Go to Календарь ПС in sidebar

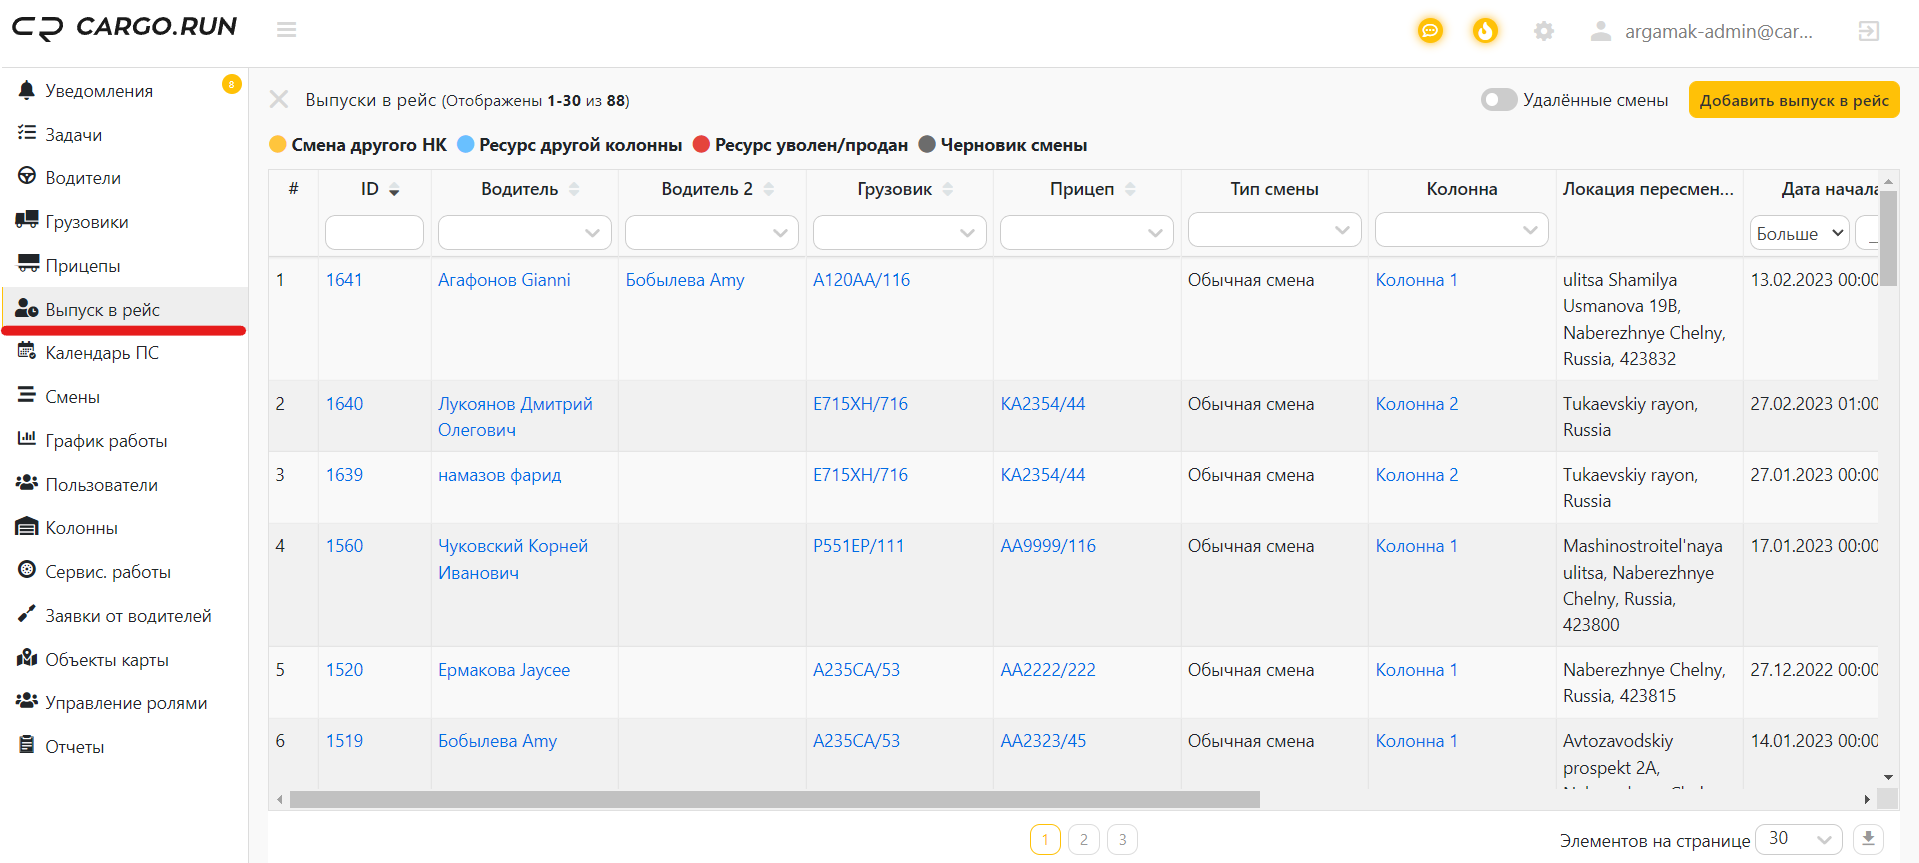(102, 353)
